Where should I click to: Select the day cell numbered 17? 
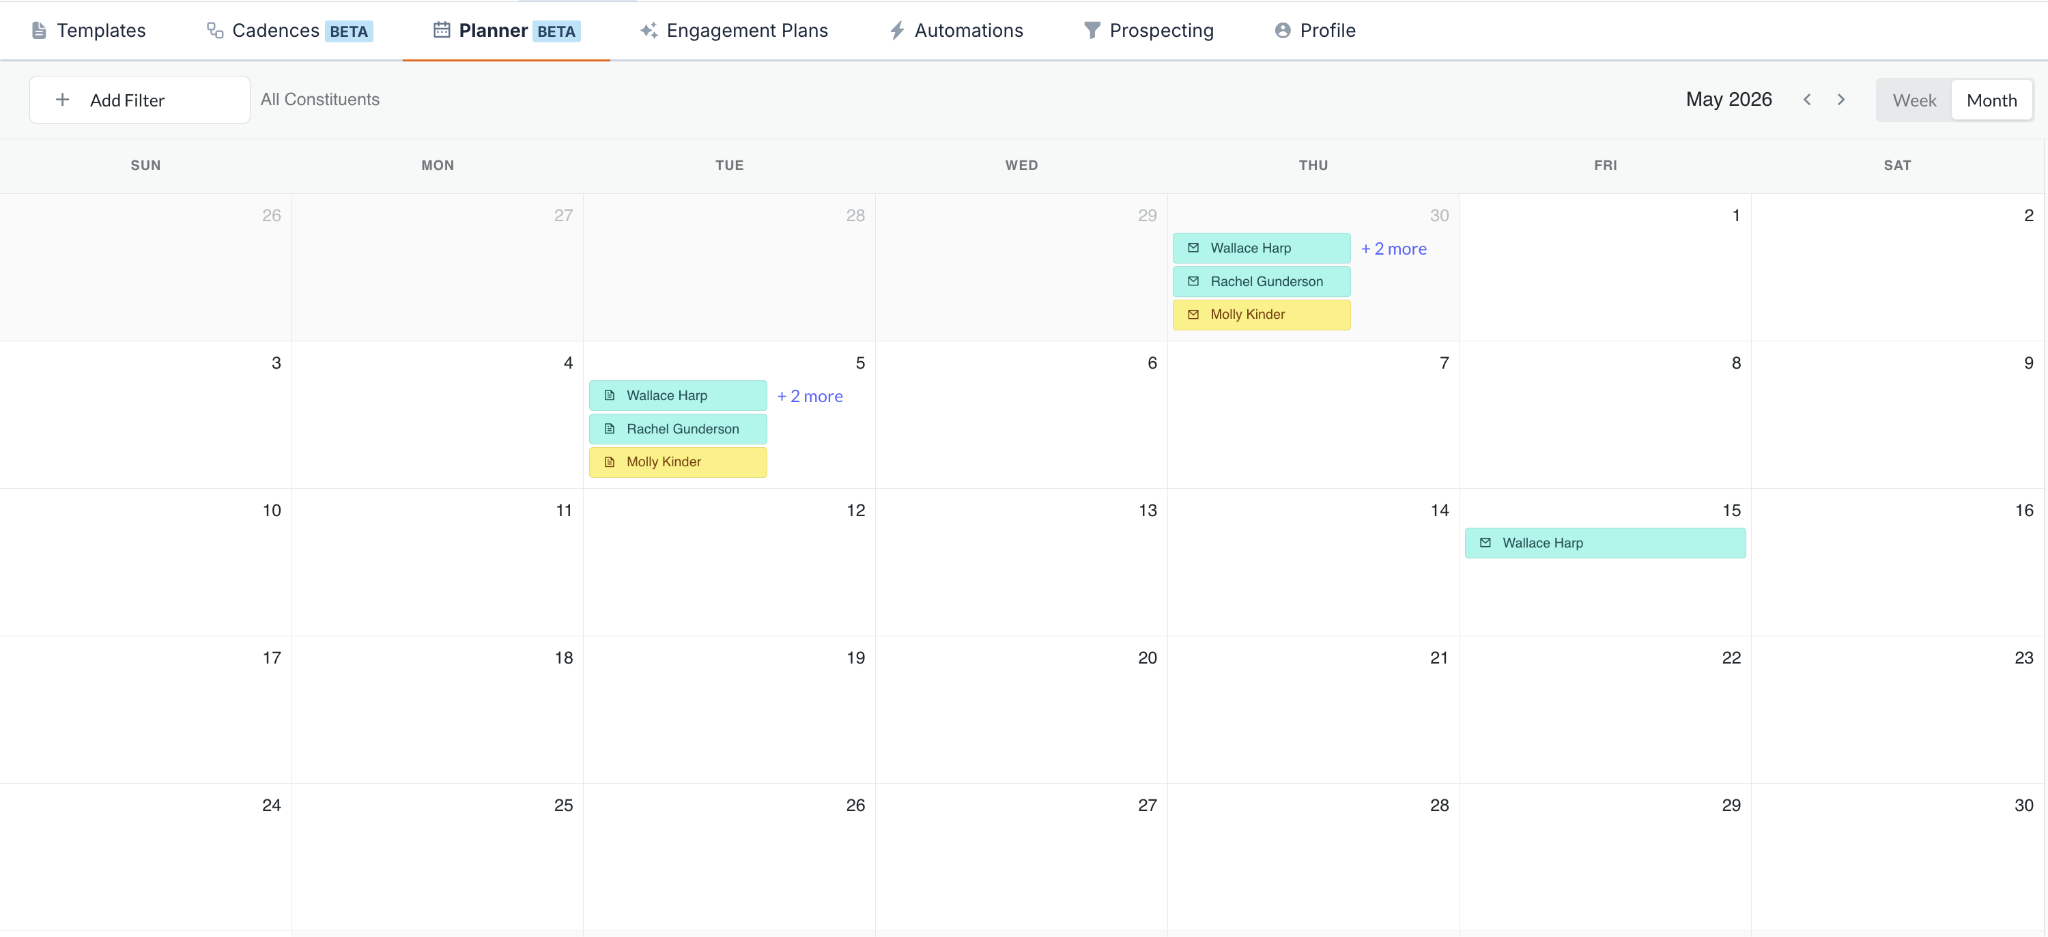145,710
